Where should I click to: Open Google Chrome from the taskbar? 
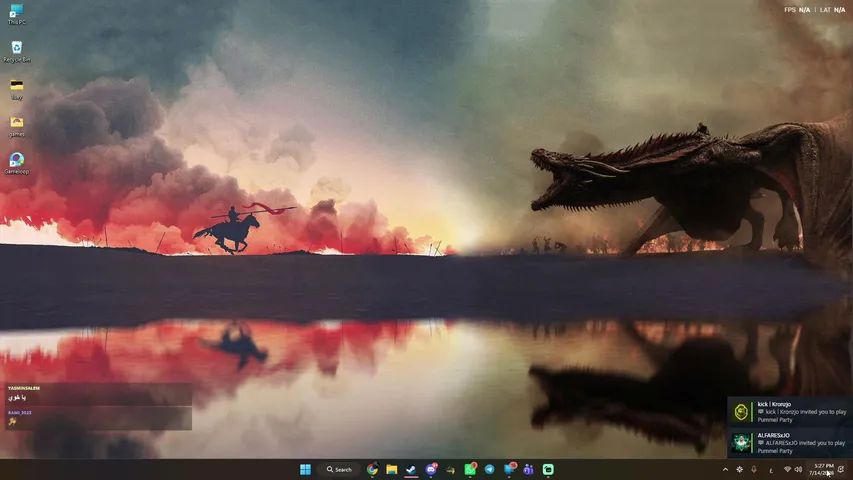click(372, 469)
